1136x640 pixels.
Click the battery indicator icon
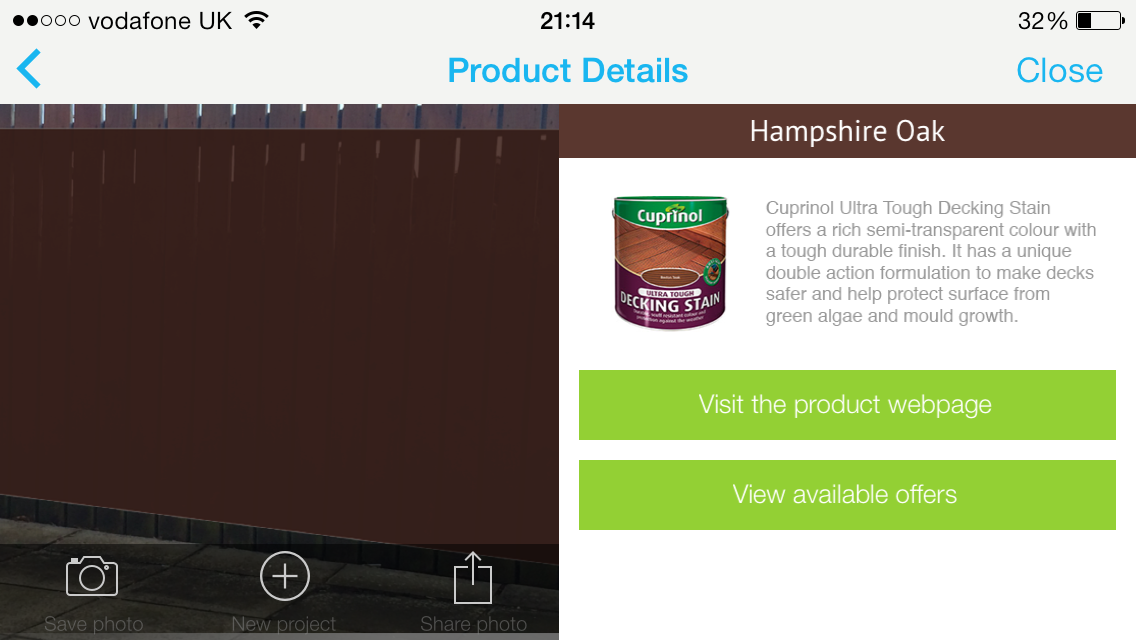(1100, 20)
